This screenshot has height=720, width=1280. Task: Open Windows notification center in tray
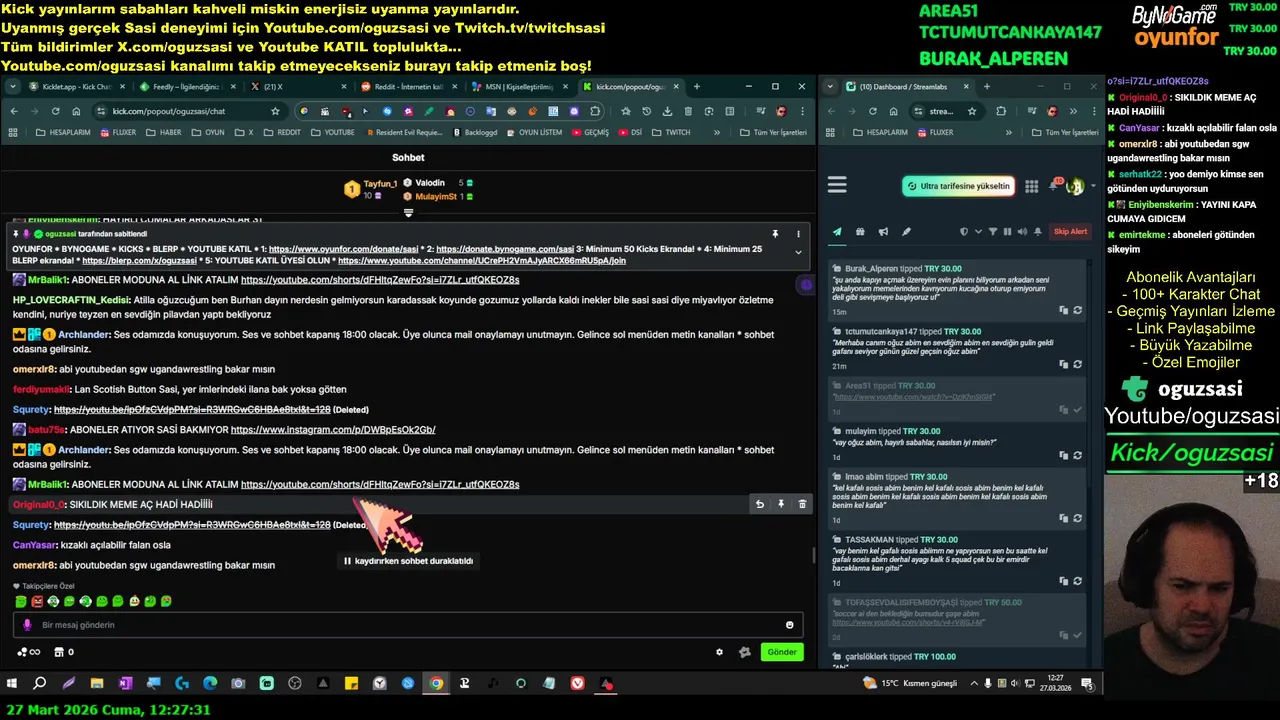coord(1087,684)
